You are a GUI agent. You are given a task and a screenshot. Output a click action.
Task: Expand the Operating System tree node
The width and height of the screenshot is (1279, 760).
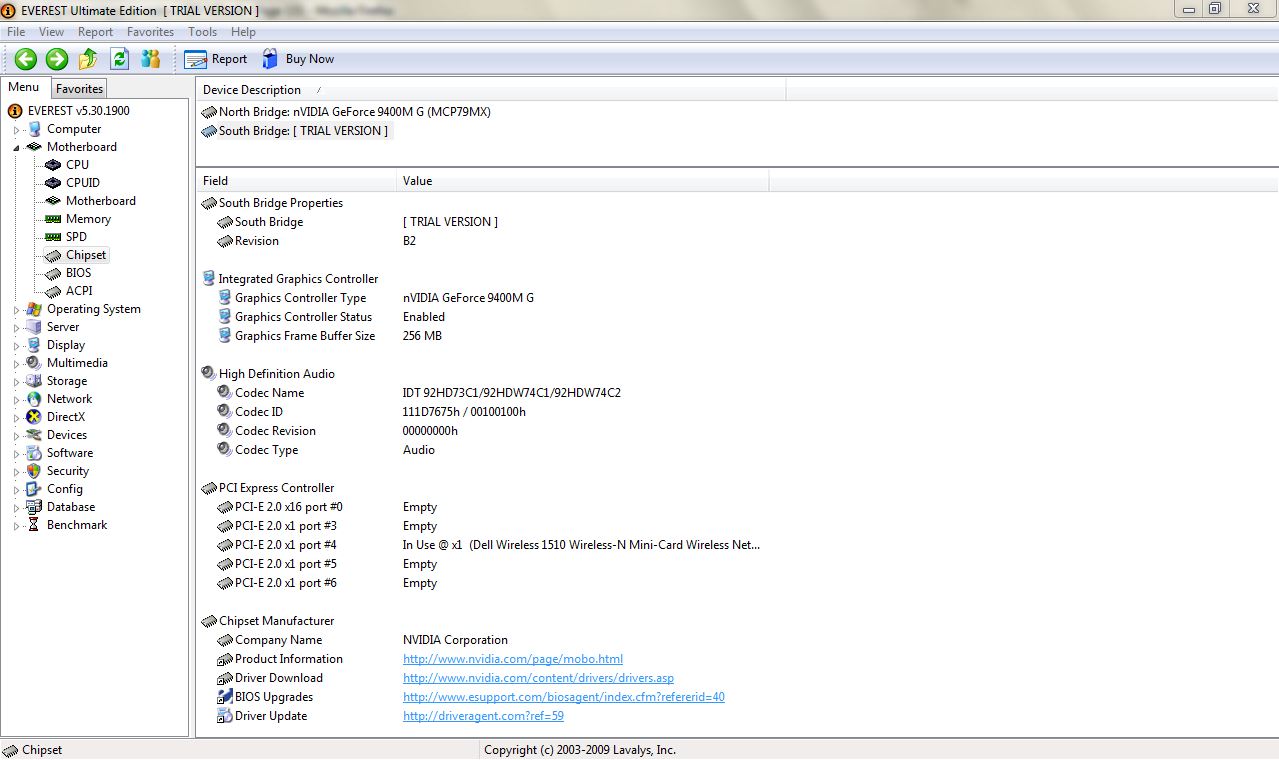[17, 310]
